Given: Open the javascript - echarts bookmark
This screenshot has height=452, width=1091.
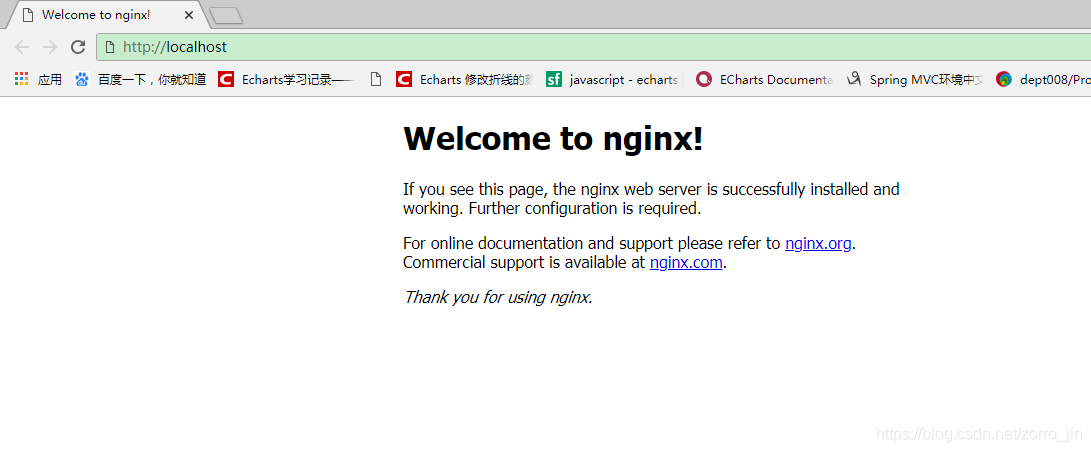Looking at the screenshot, I should (614, 79).
